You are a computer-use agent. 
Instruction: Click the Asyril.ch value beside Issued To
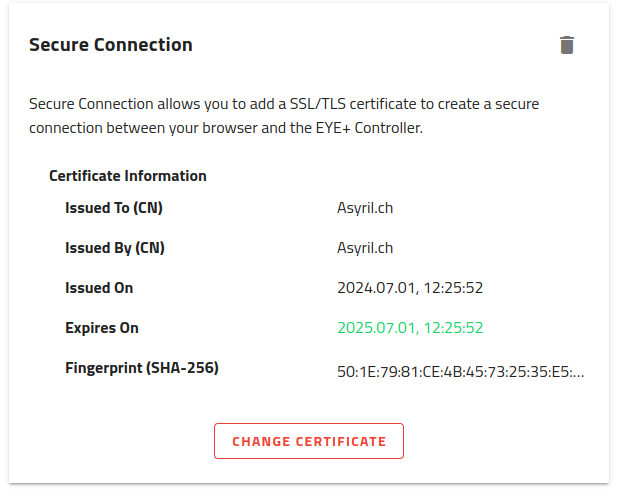[x=365, y=208]
